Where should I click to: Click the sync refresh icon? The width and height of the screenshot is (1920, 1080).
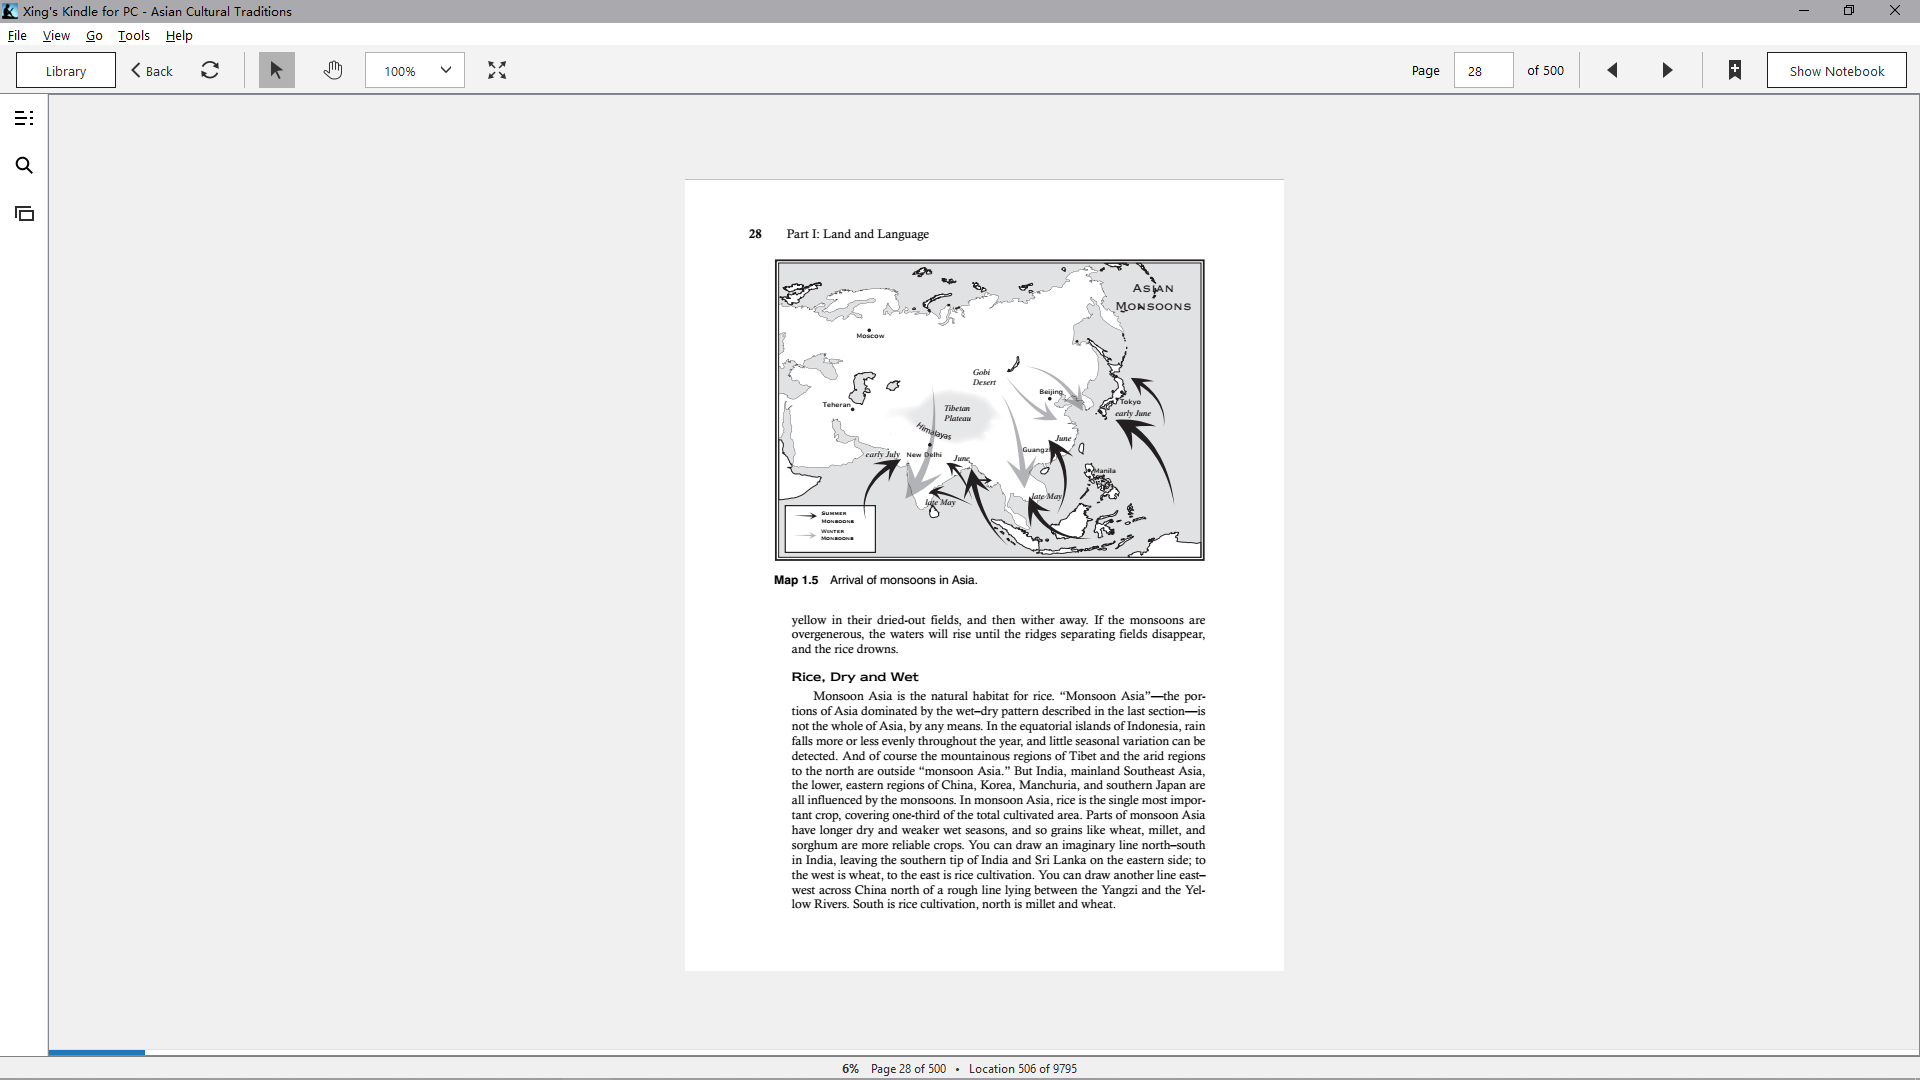point(210,70)
